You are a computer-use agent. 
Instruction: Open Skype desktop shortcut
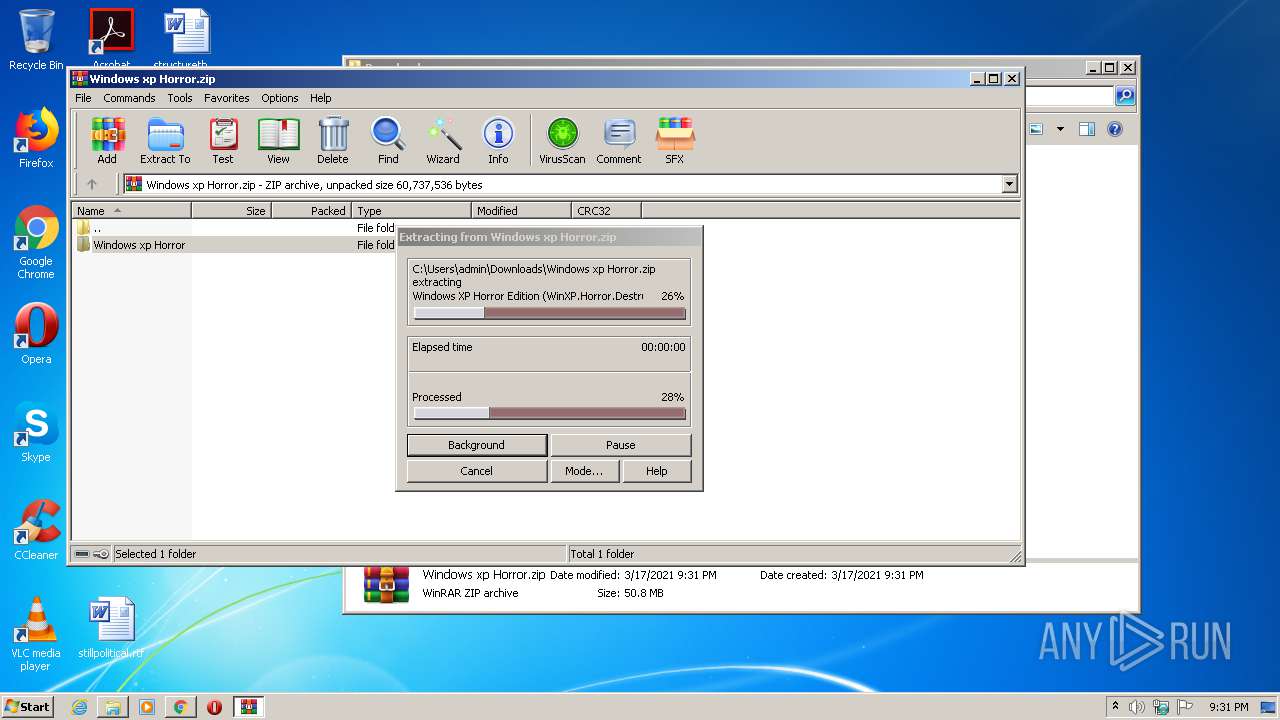(x=36, y=432)
